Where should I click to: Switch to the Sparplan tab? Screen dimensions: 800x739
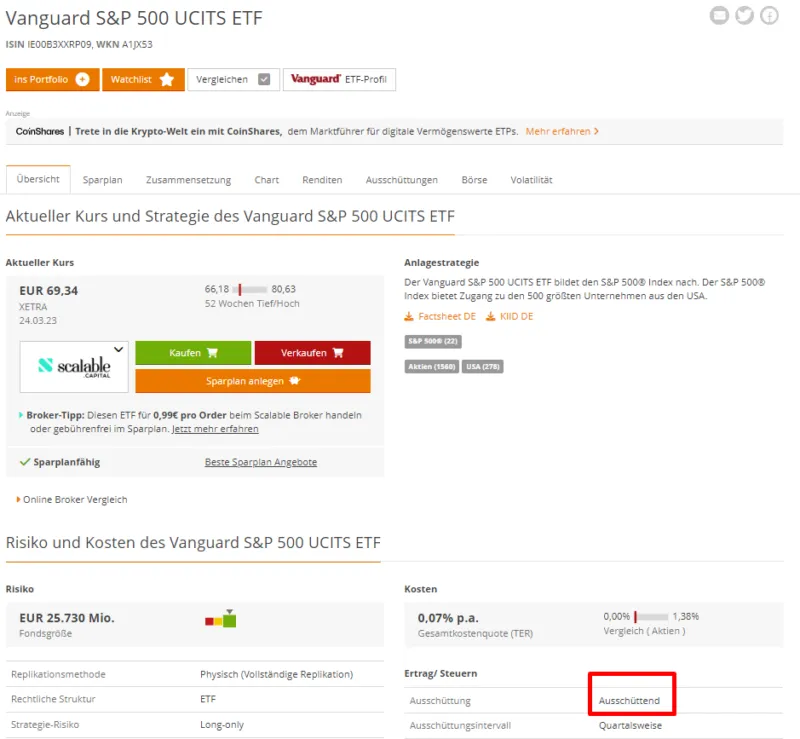tap(102, 180)
